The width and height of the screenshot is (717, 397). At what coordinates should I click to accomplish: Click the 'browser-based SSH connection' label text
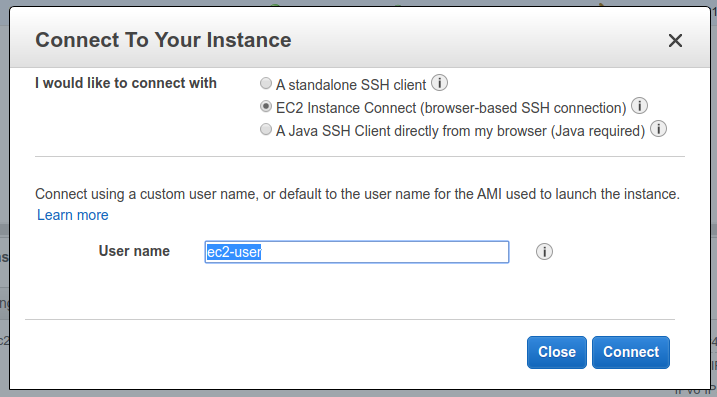523,108
